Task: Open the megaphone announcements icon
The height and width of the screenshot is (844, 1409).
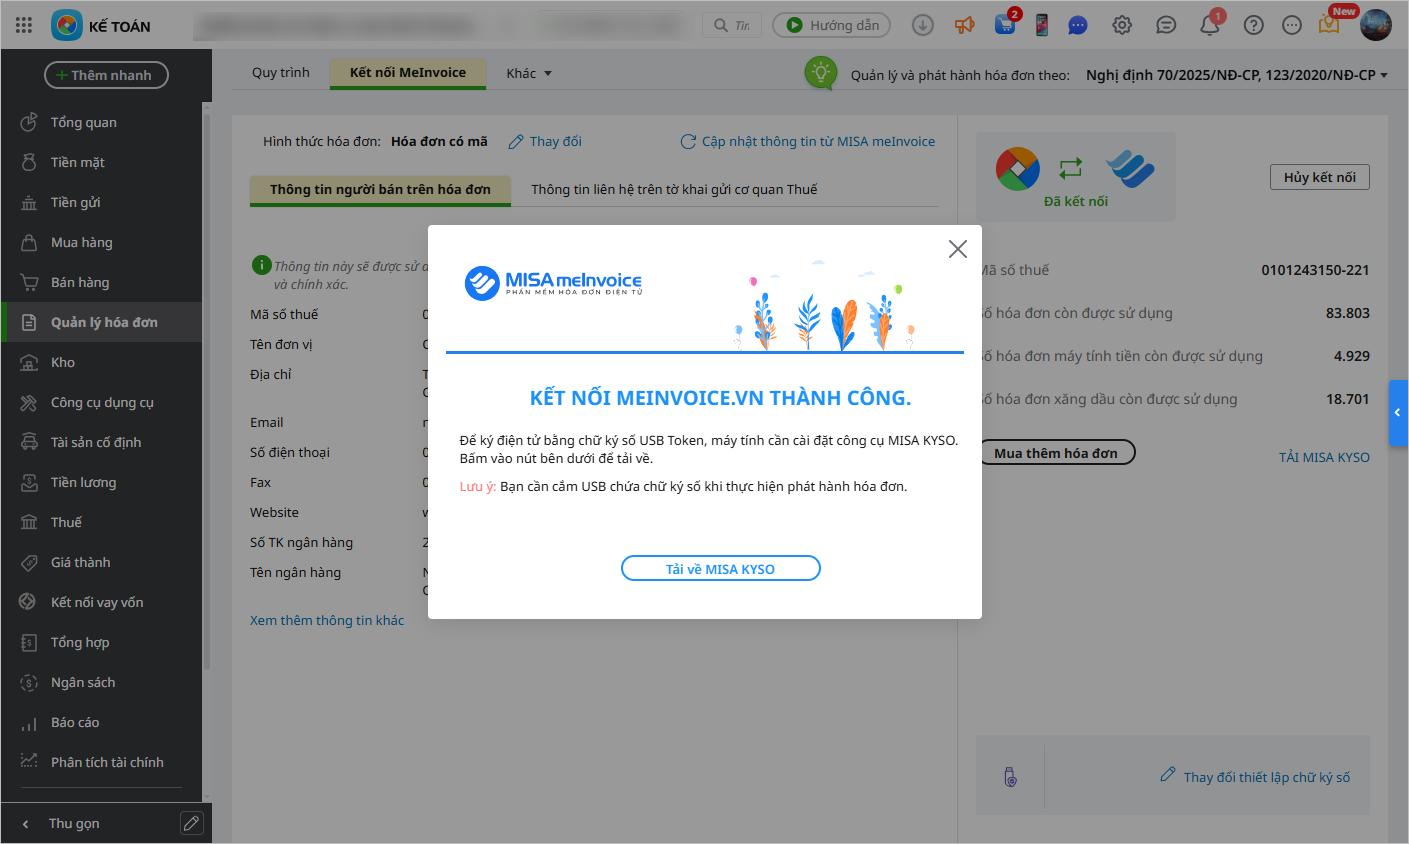Action: tap(964, 25)
